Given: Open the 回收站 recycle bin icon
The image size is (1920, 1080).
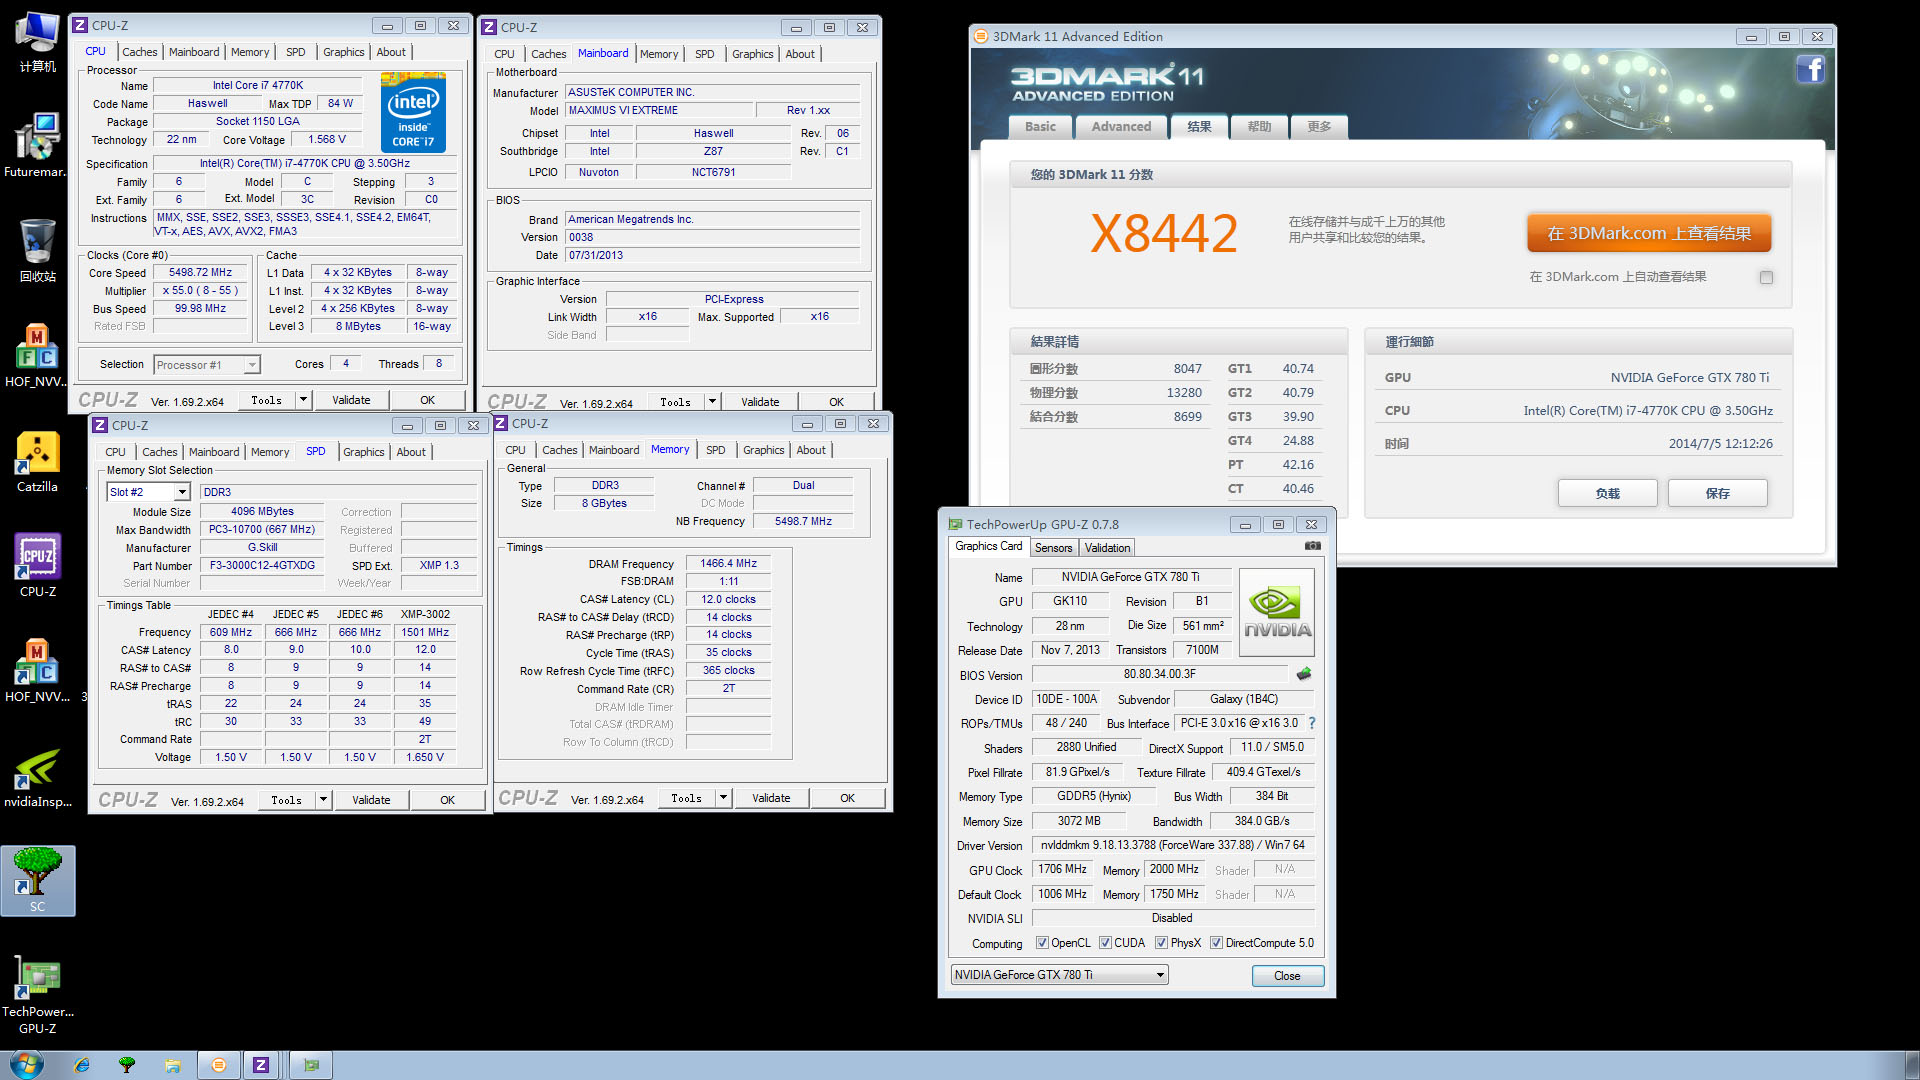Looking at the screenshot, I should click(37, 250).
